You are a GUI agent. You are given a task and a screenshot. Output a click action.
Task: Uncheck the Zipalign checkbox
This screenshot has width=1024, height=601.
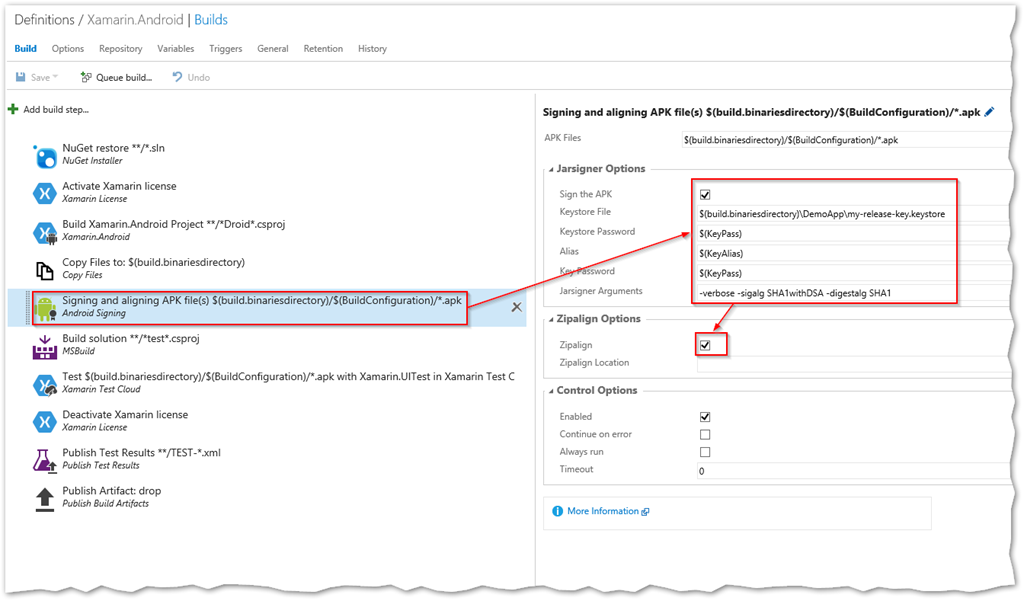pyautogui.click(x=705, y=345)
